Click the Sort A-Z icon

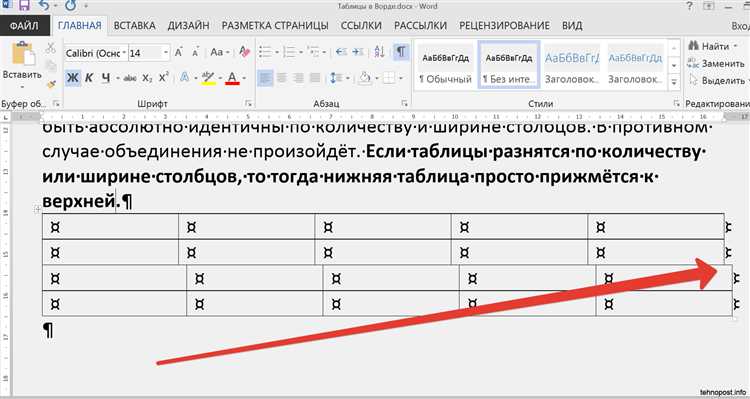point(379,52)
